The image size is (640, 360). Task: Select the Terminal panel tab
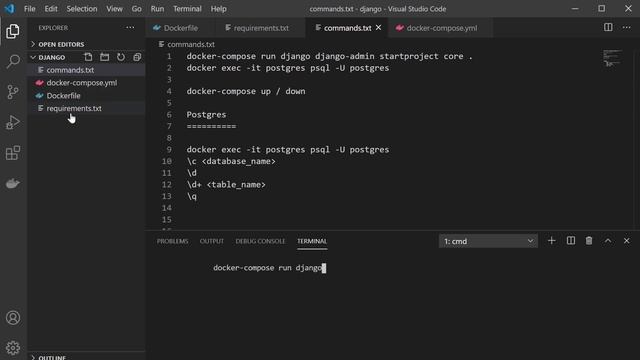coord(312,241)
